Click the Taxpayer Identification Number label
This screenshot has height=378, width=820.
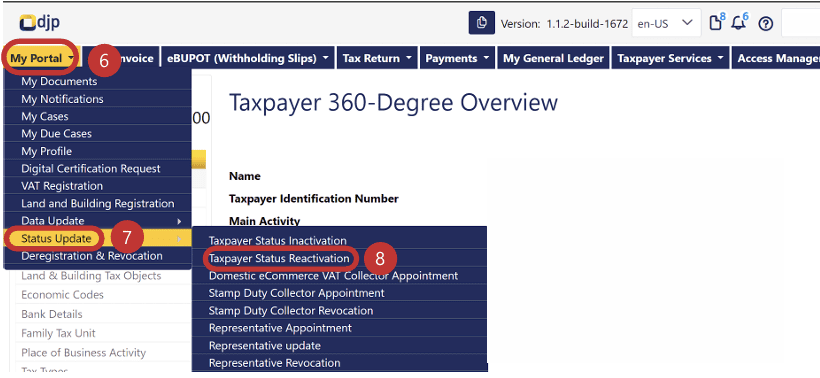pyautogui.click(x=314, y=199)
